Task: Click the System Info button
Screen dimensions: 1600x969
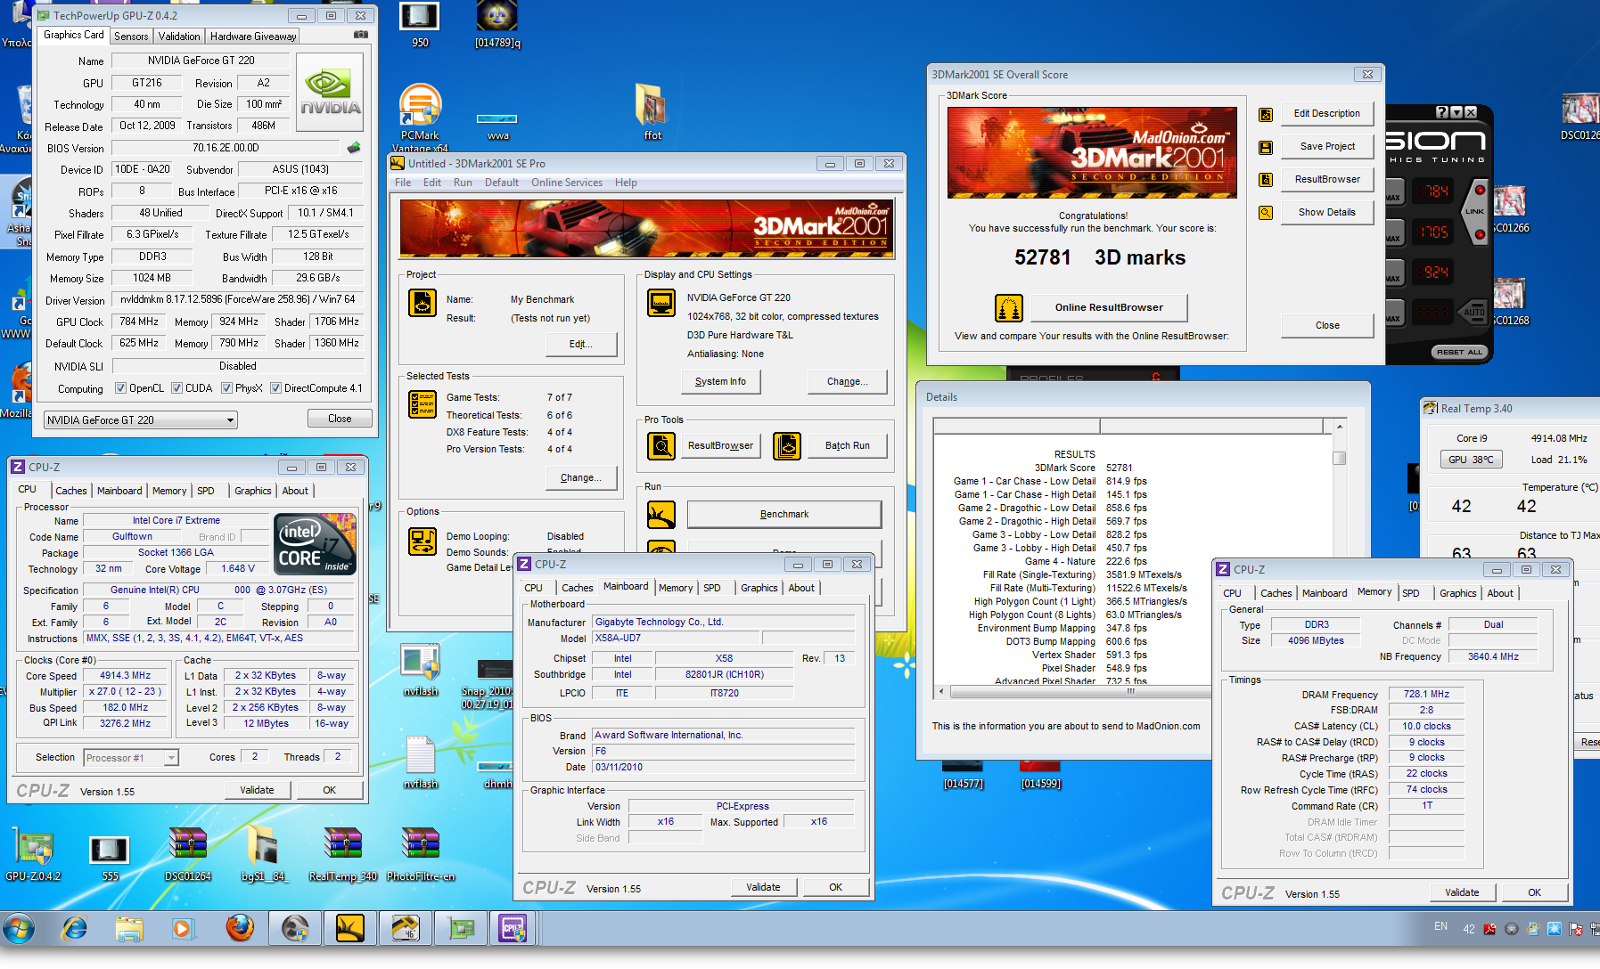Action: [720, 381]
